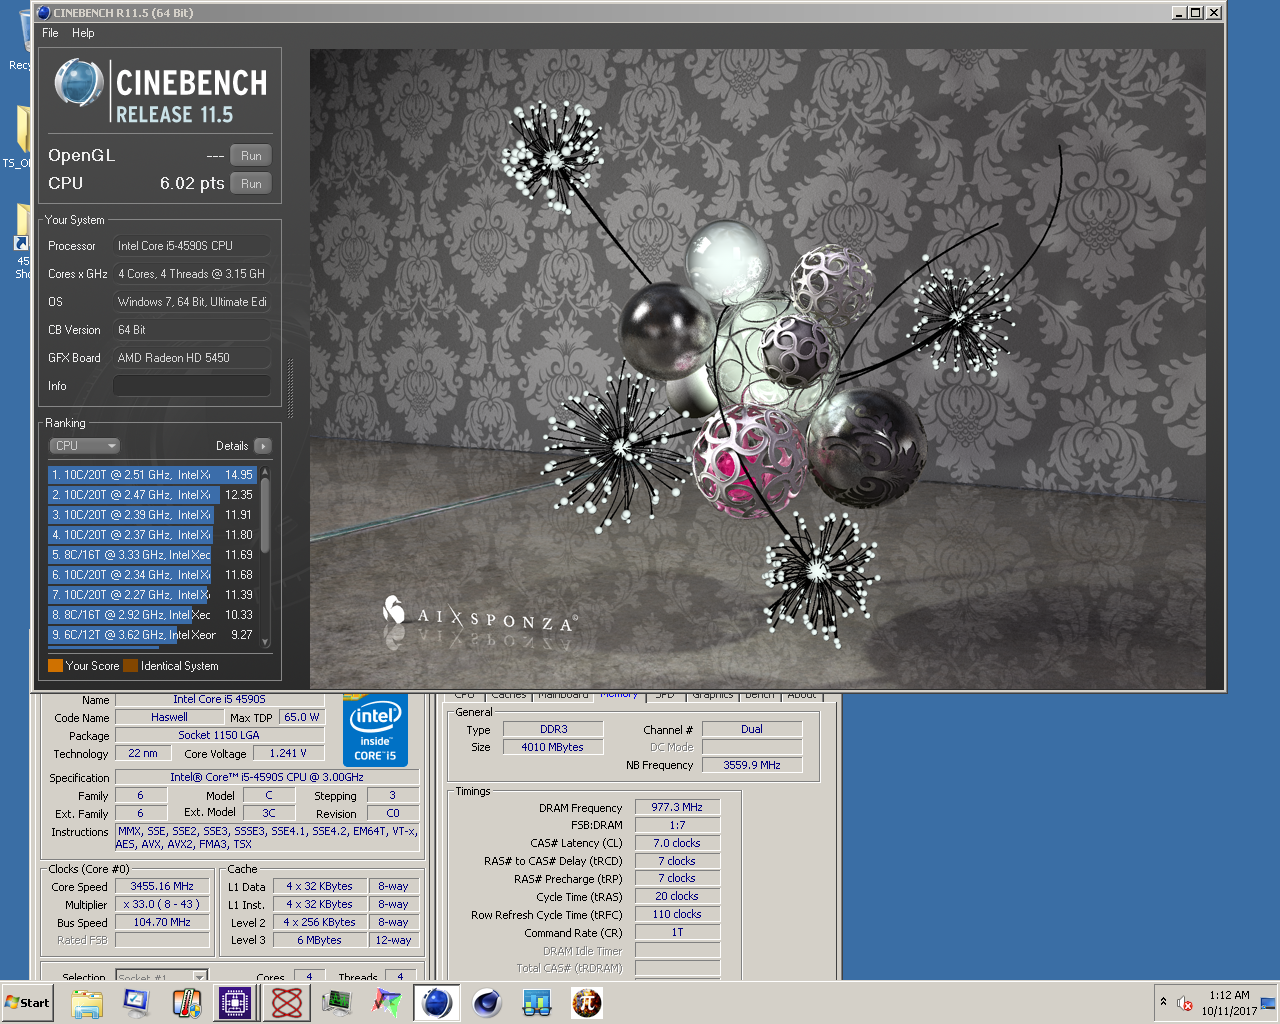Click the CB Version field 64 Bit
Image resolution: width=1280 pixels, height=1024 pixels.
click(x=191, y=330)
